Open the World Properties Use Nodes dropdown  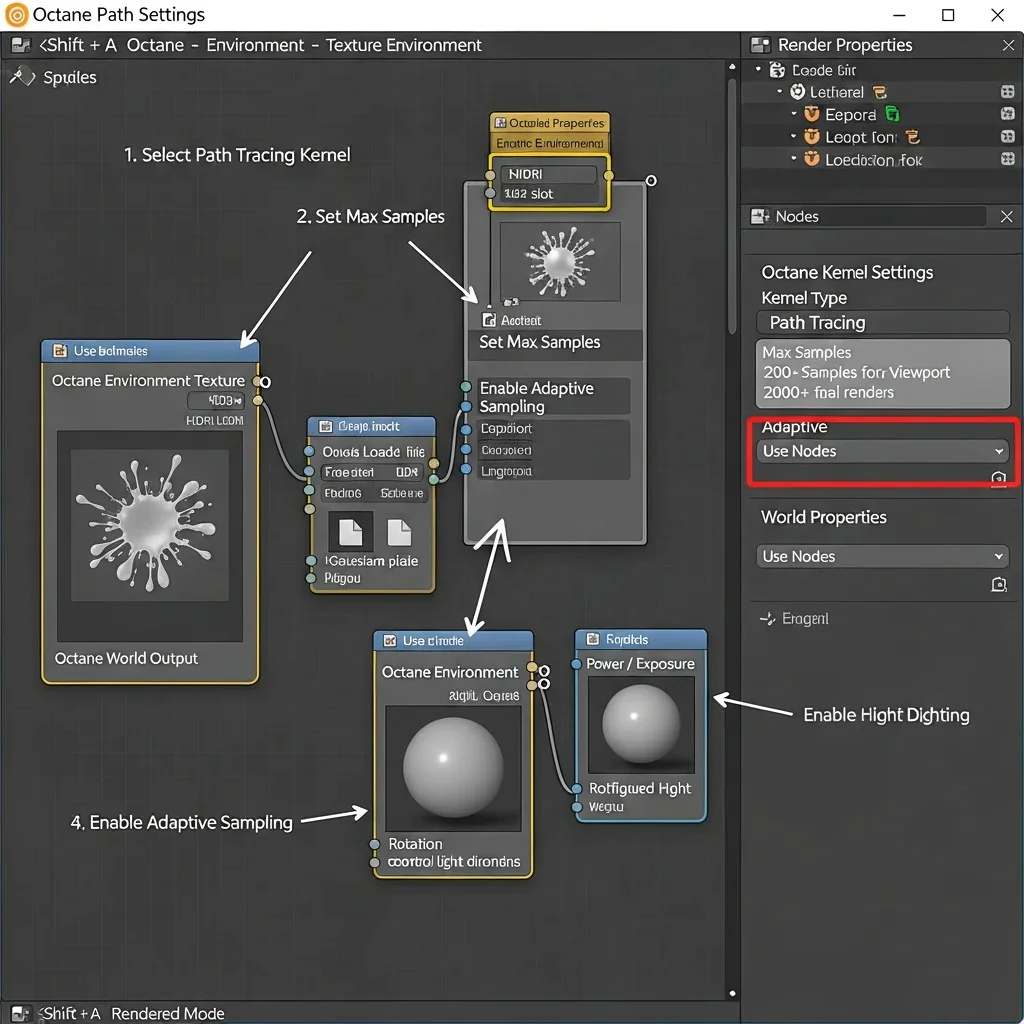882,556
